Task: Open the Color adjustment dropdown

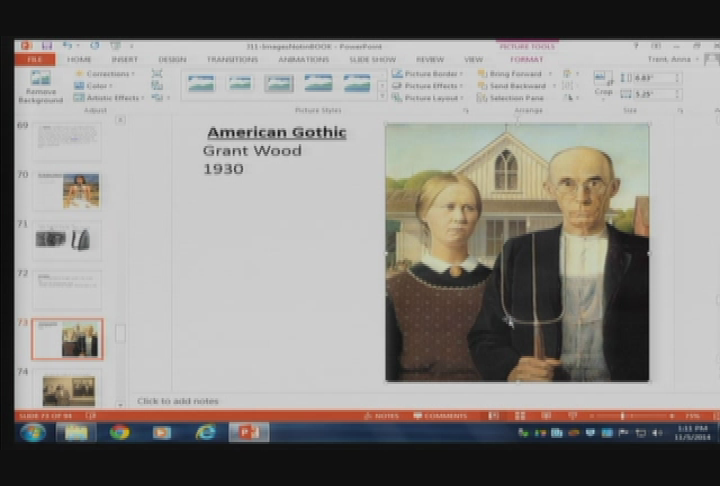Action: click(94, 85)
